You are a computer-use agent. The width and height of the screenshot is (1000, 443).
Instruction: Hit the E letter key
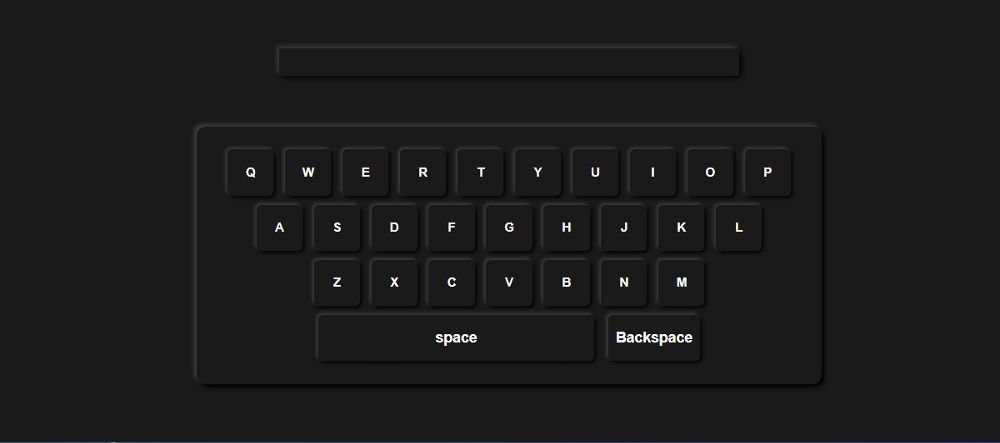pyautogui.click(x=365, y=172)
